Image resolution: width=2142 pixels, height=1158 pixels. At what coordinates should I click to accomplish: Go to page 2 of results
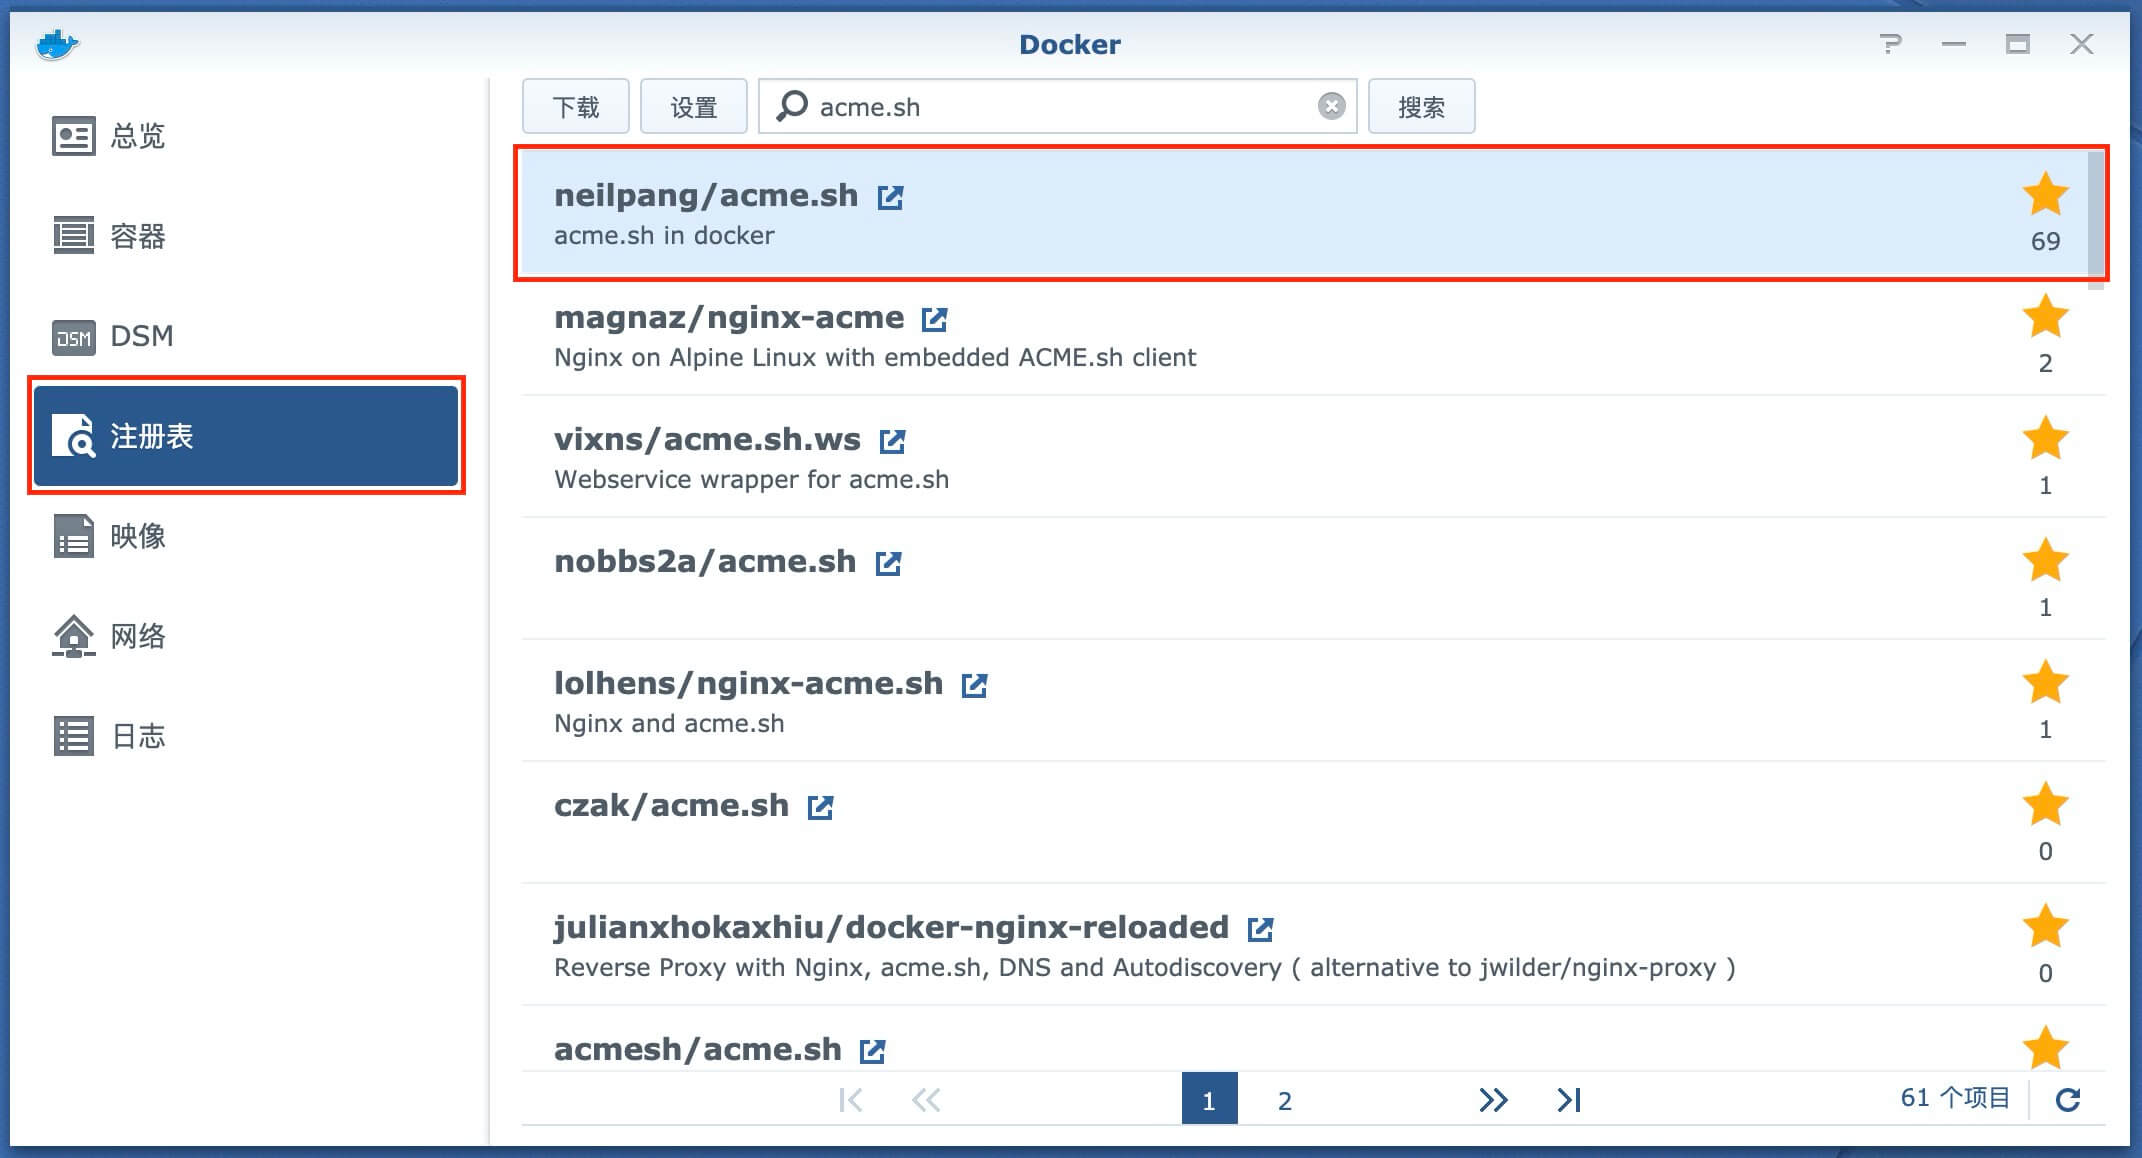[x=1285, y=1100]
